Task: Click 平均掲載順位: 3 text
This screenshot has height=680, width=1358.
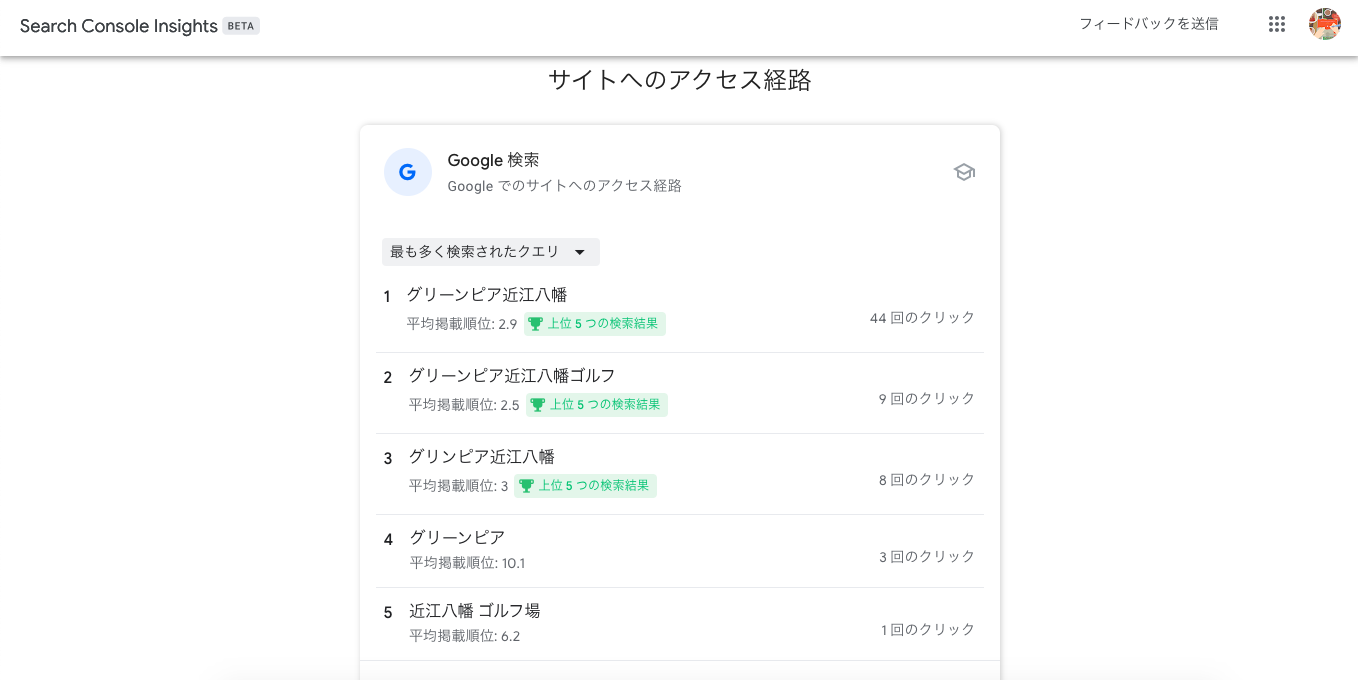Action: pos(459,486)
